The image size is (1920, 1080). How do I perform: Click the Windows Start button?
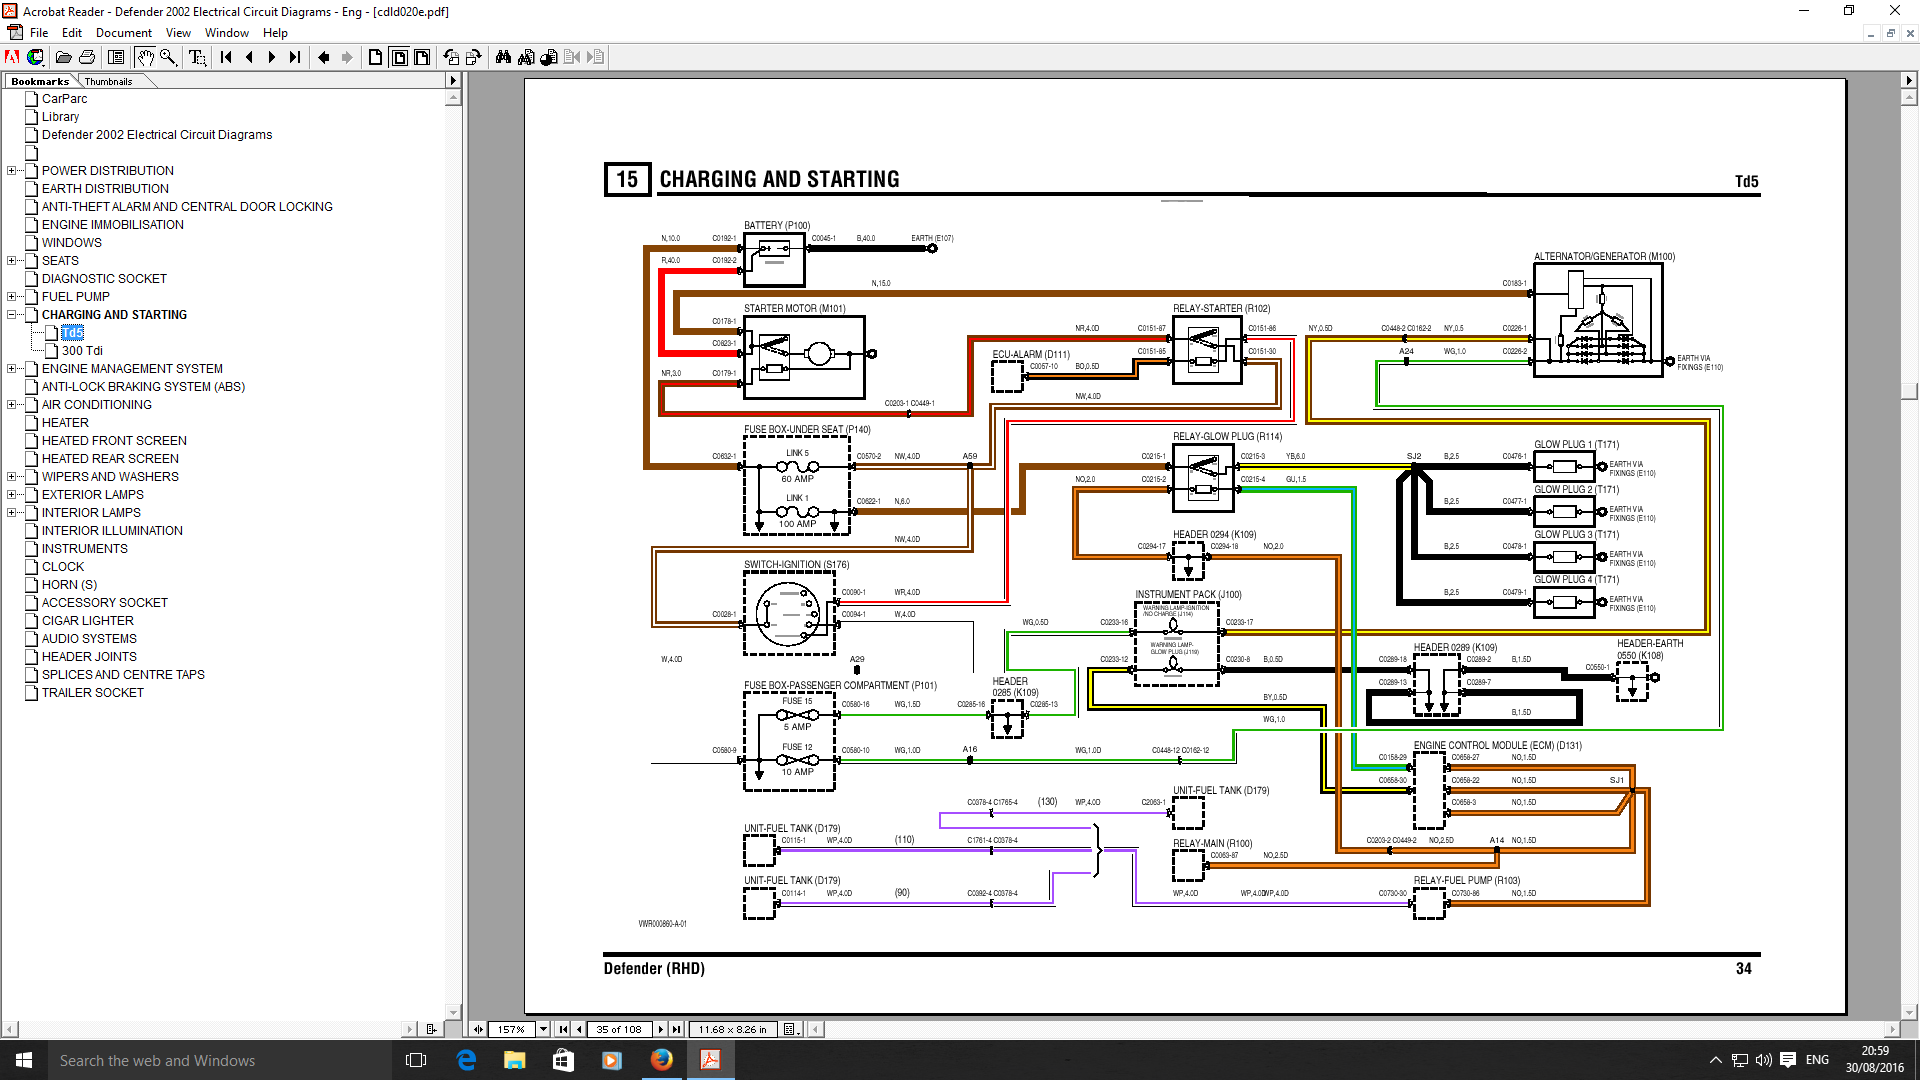point(24,1060)
